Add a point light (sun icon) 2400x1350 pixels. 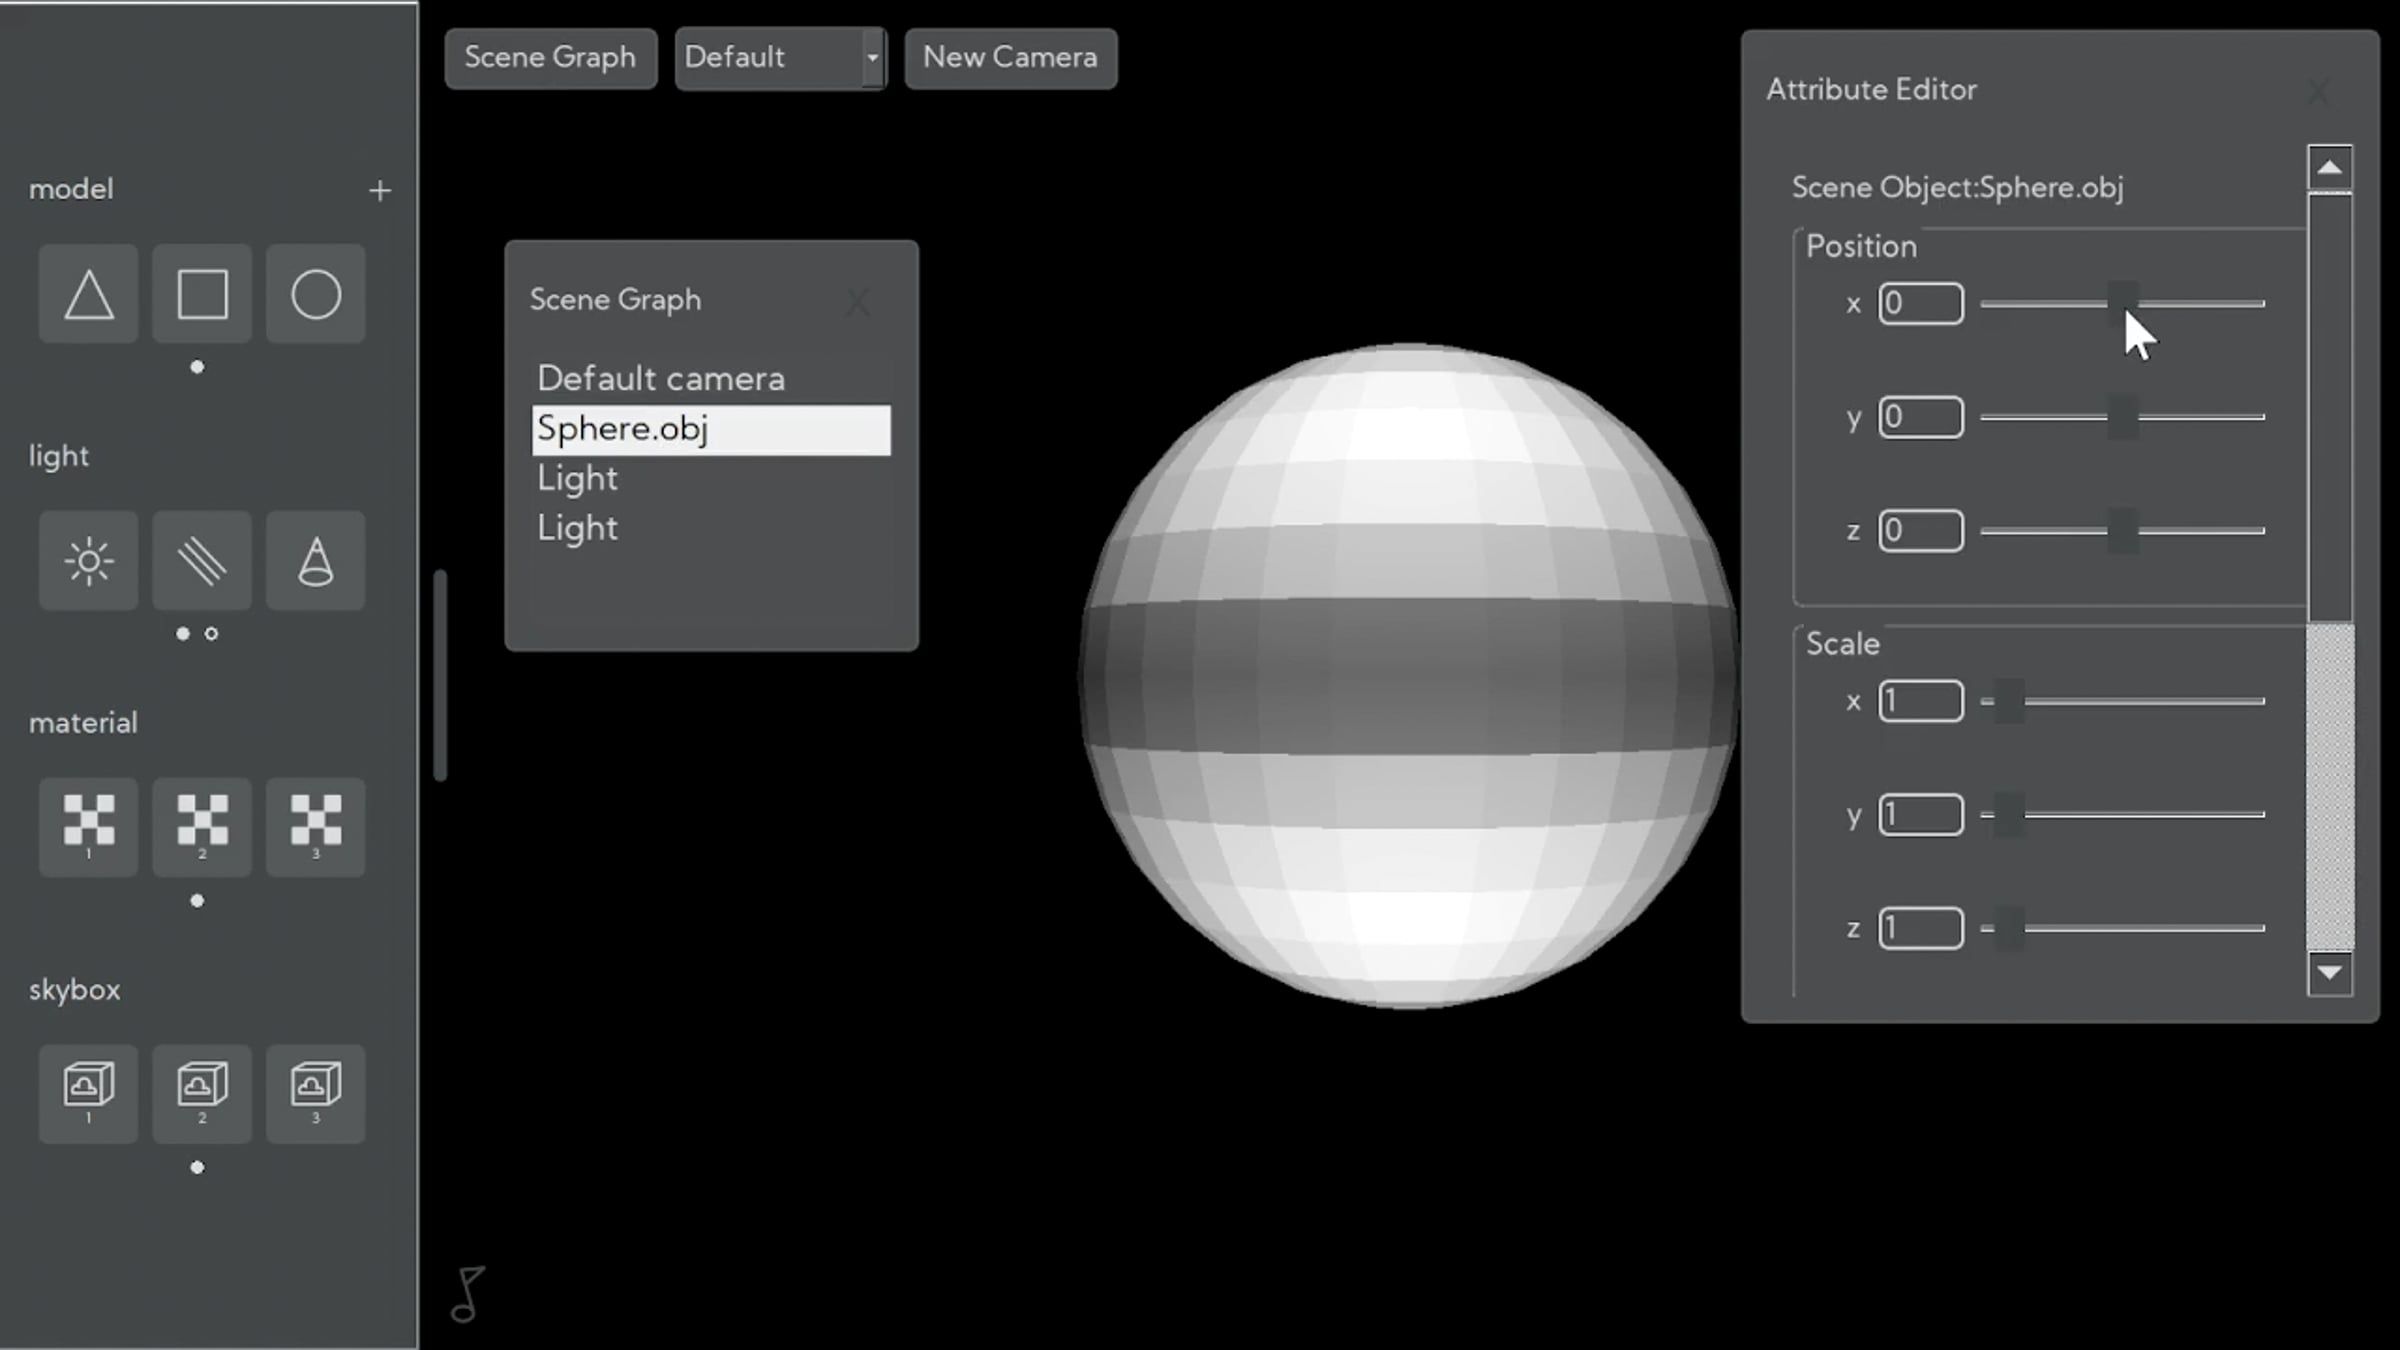click(x=89, y=561)
